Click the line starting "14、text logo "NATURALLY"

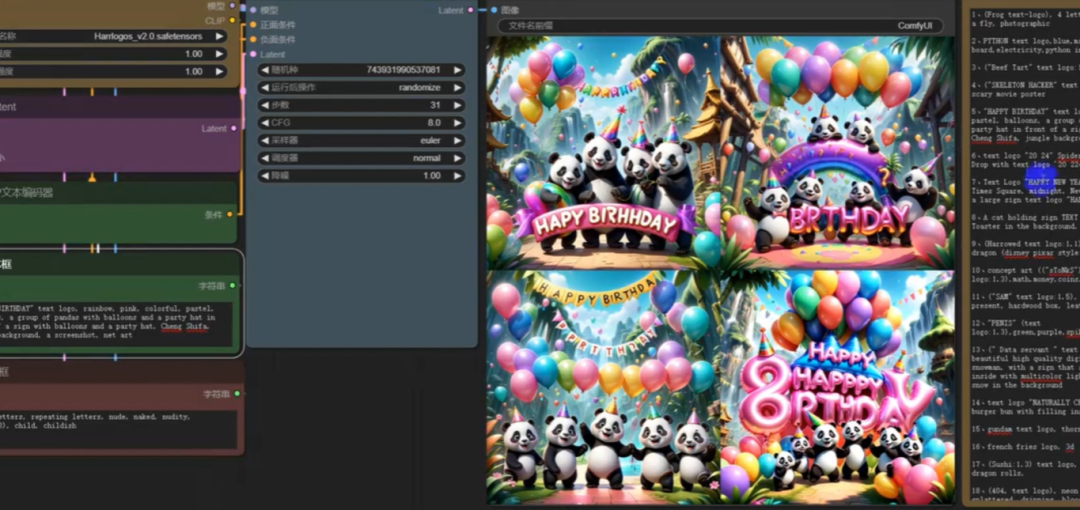1026,402
